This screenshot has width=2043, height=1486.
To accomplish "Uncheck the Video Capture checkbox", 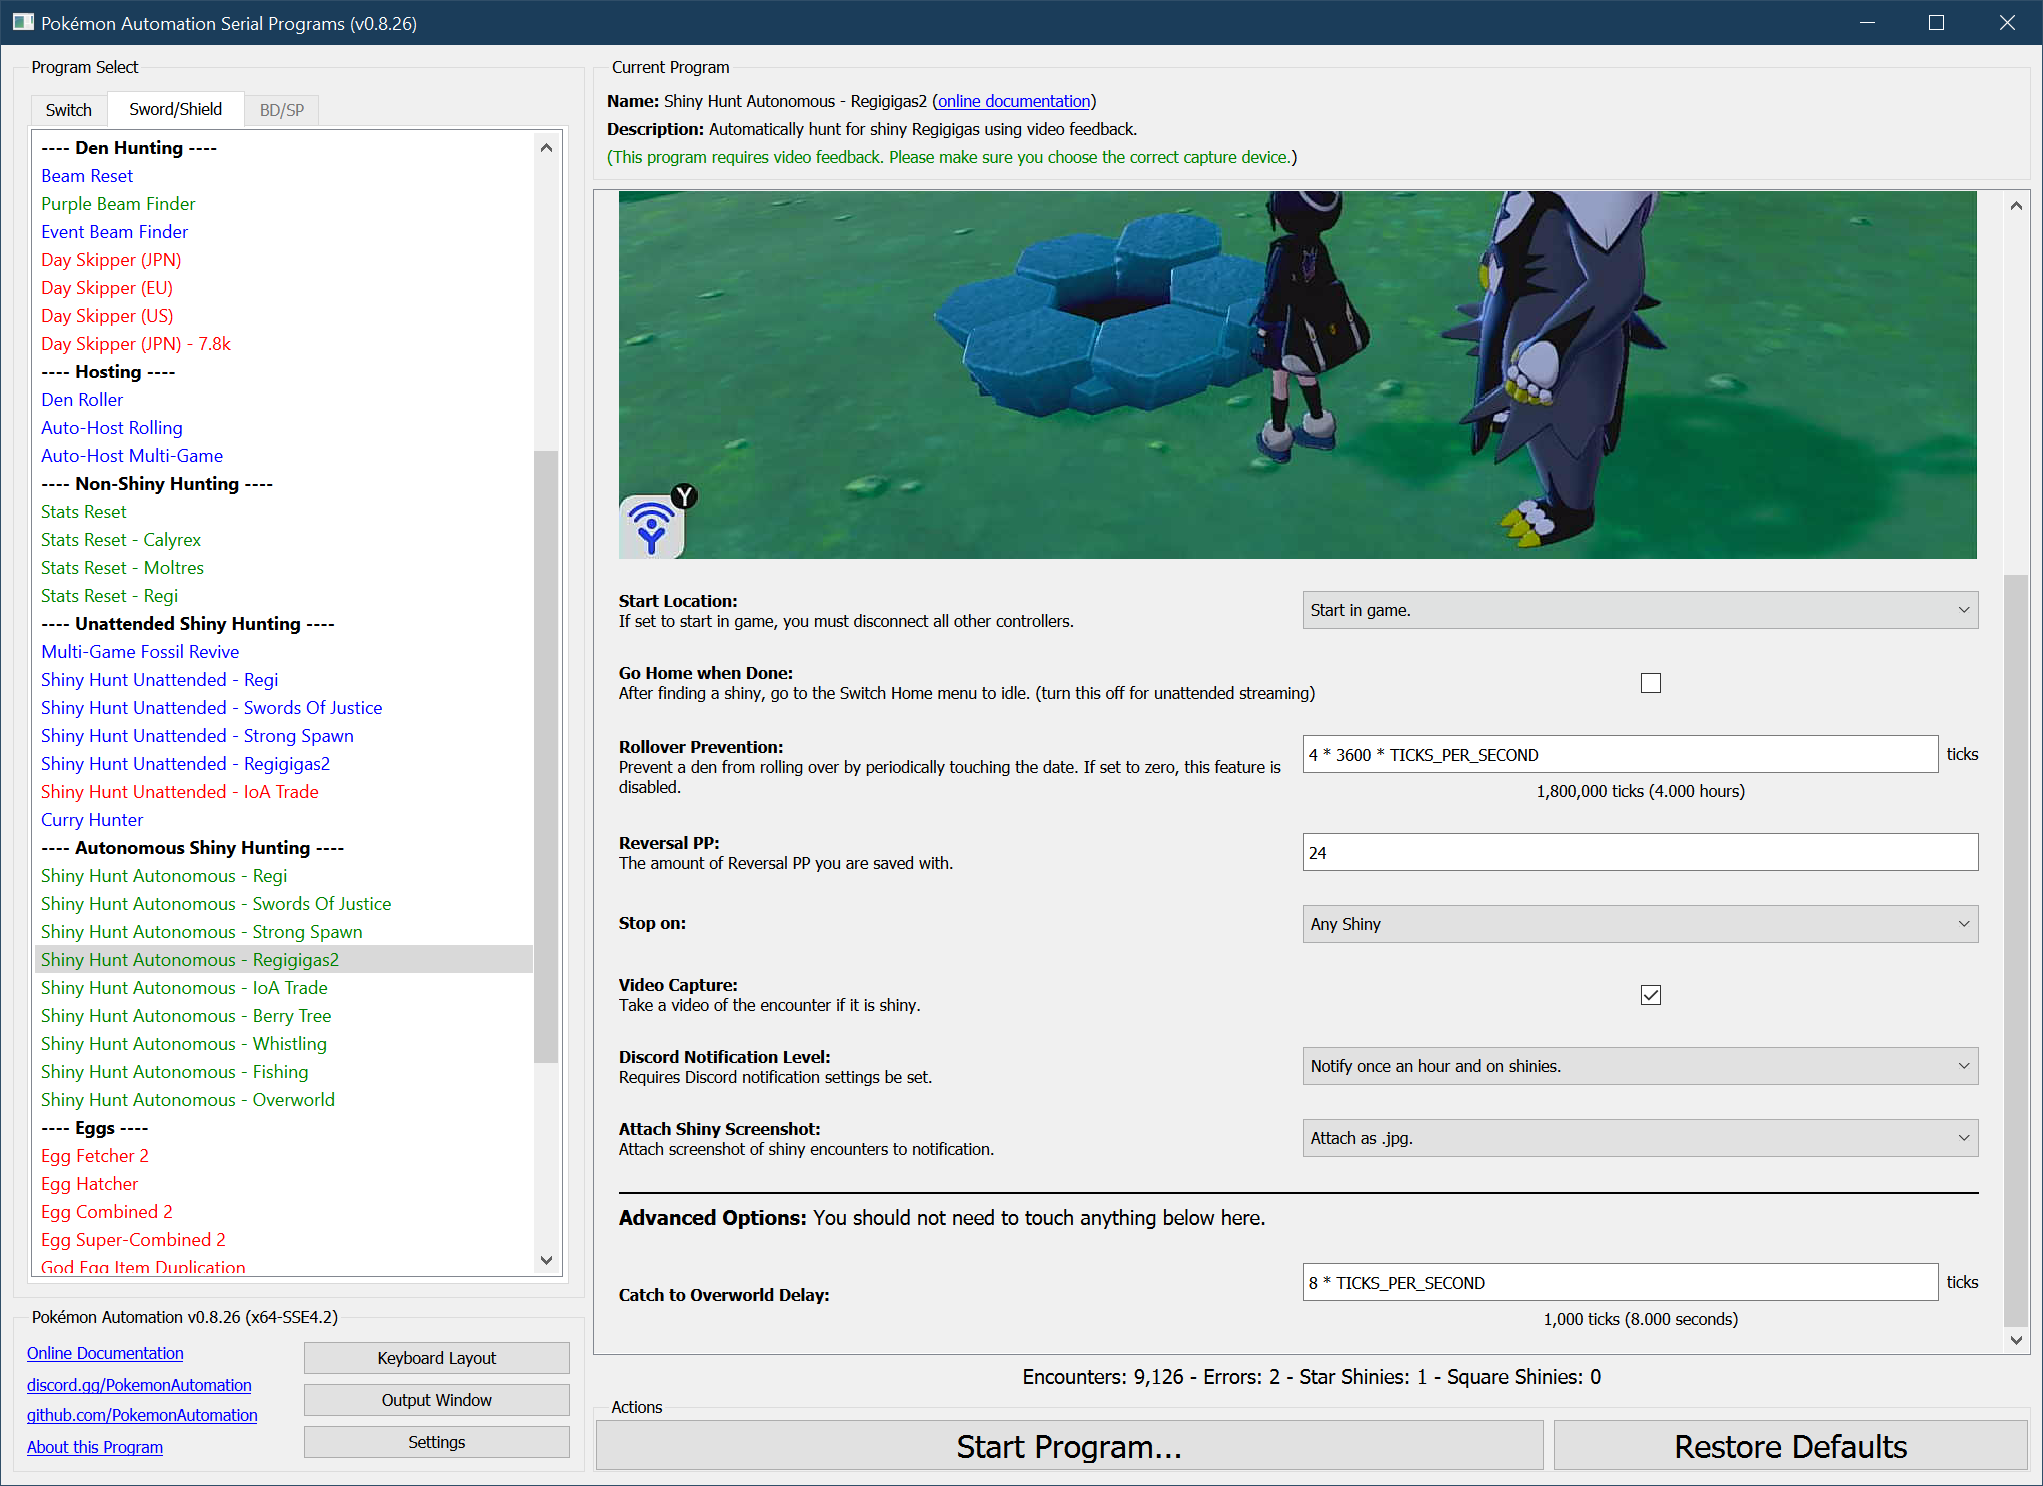I will point(1650,995).
